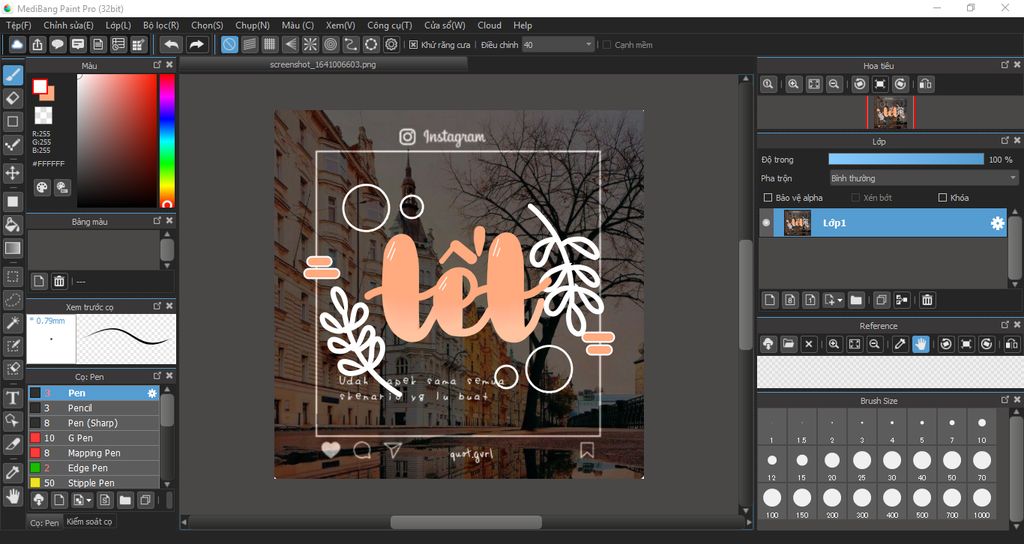Enable Khóa layer lock checkbox

942,197
